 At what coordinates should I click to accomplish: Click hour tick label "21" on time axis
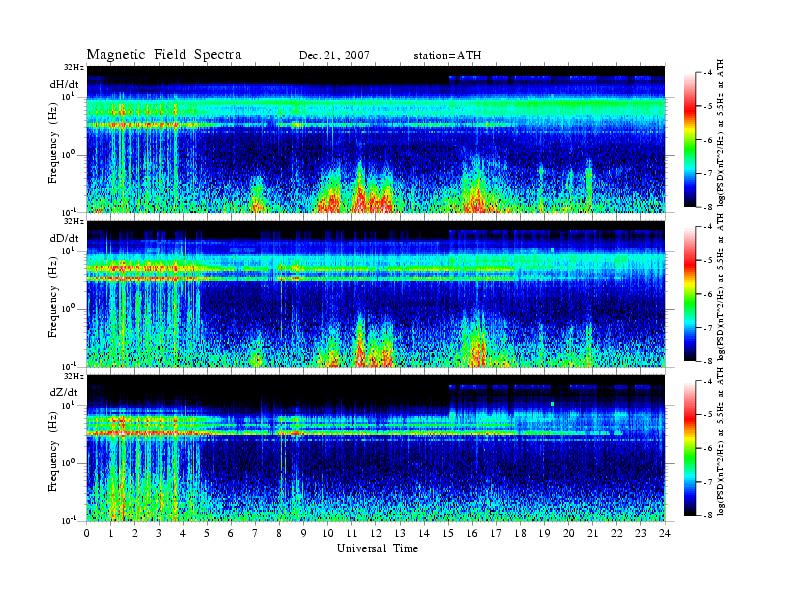[592, 533]
